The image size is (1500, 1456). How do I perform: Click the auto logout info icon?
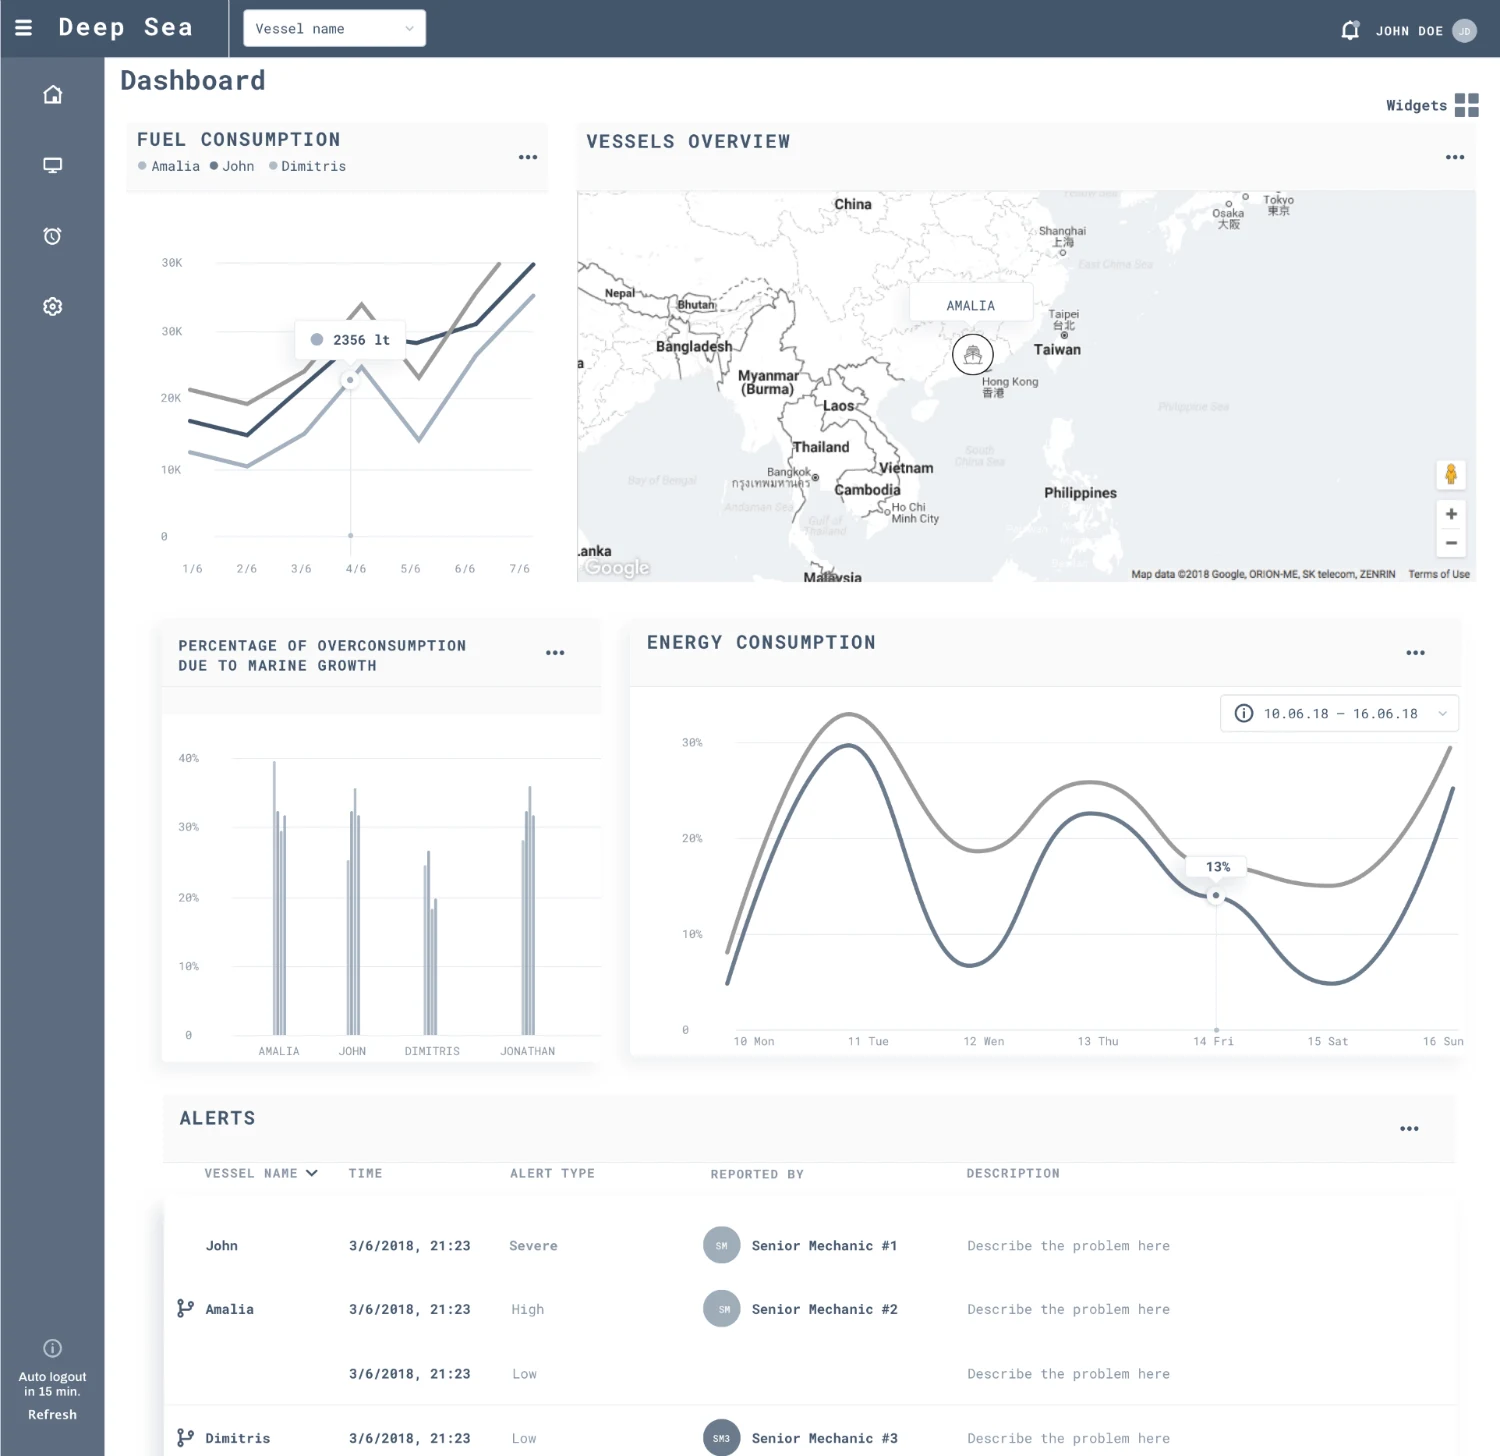pos(53,1348)
